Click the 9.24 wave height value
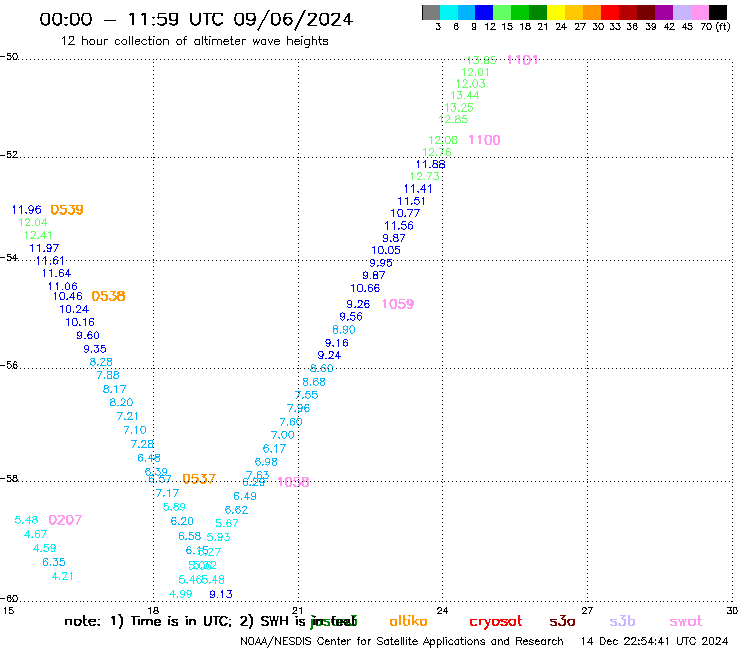The width and height of the screenshot is (740, 650). (x=329, y=355)
